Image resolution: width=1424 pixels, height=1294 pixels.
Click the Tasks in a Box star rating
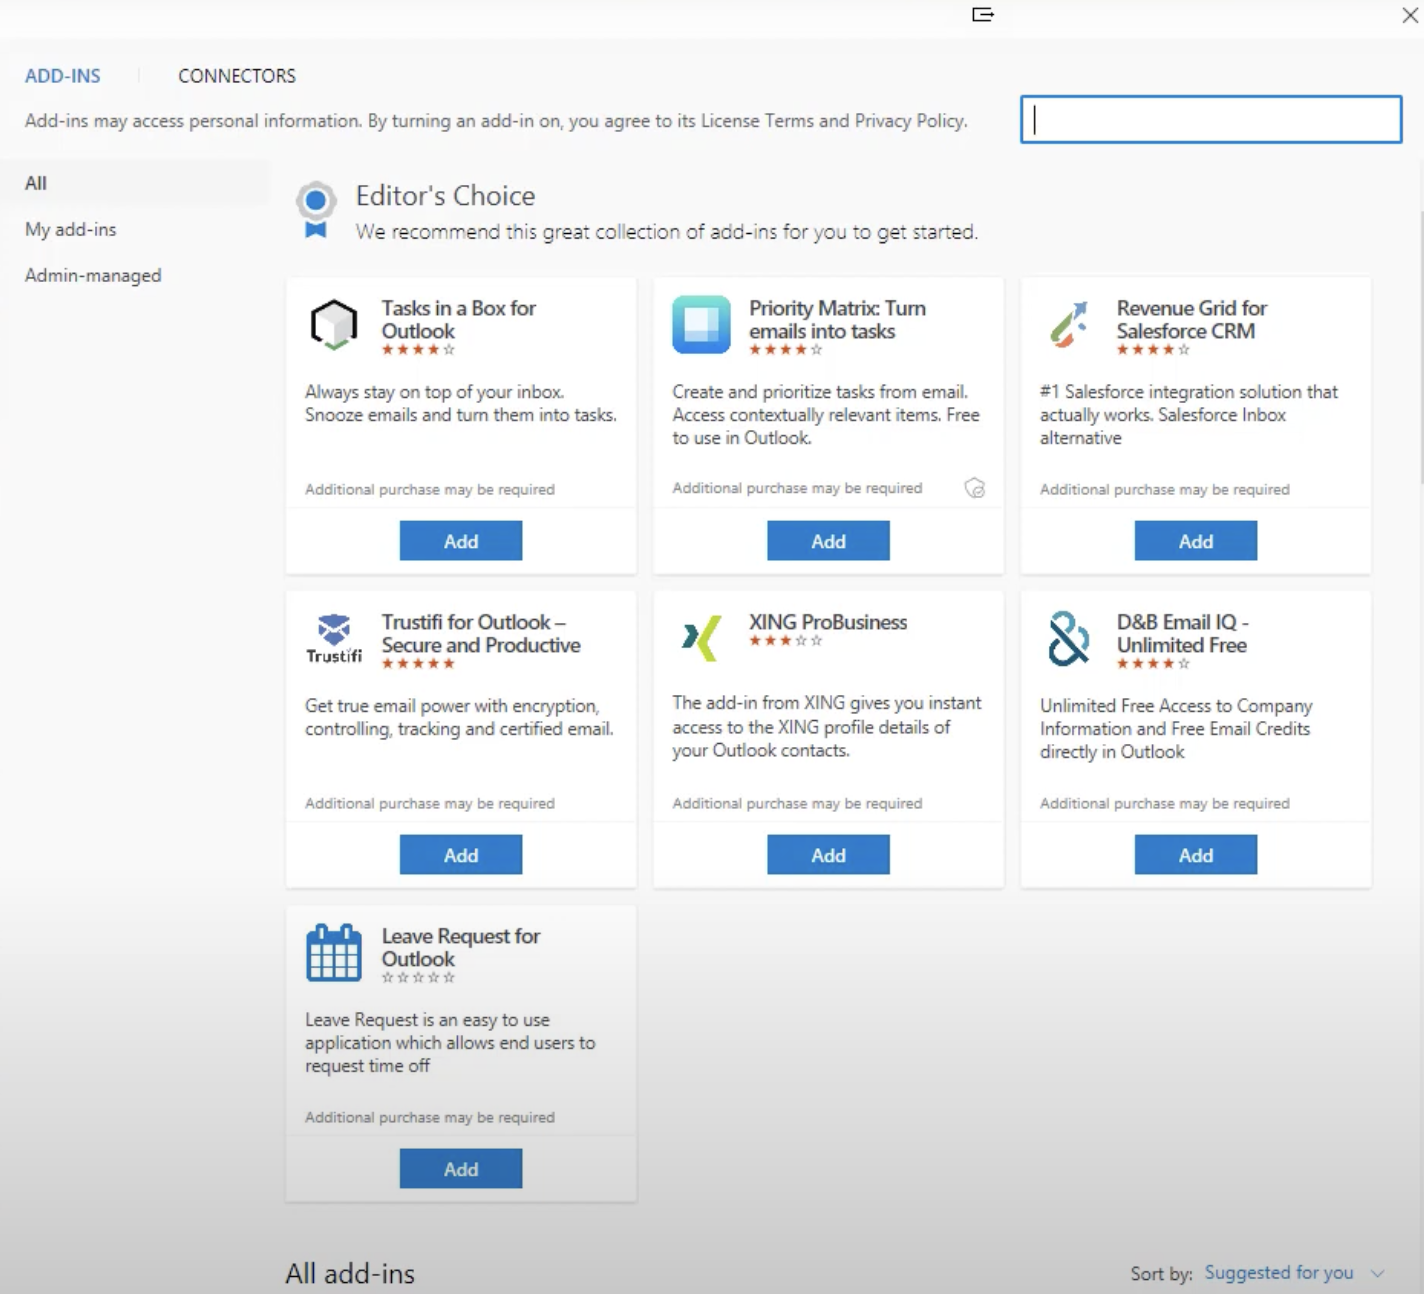click(418, 350)
